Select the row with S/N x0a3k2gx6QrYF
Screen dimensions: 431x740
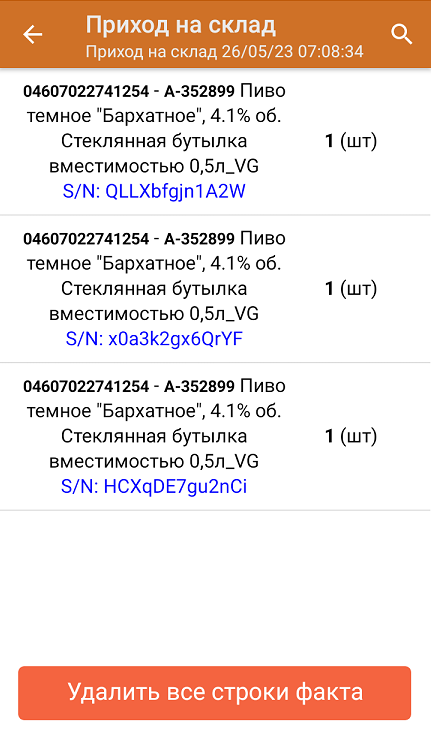click(215, 289)
